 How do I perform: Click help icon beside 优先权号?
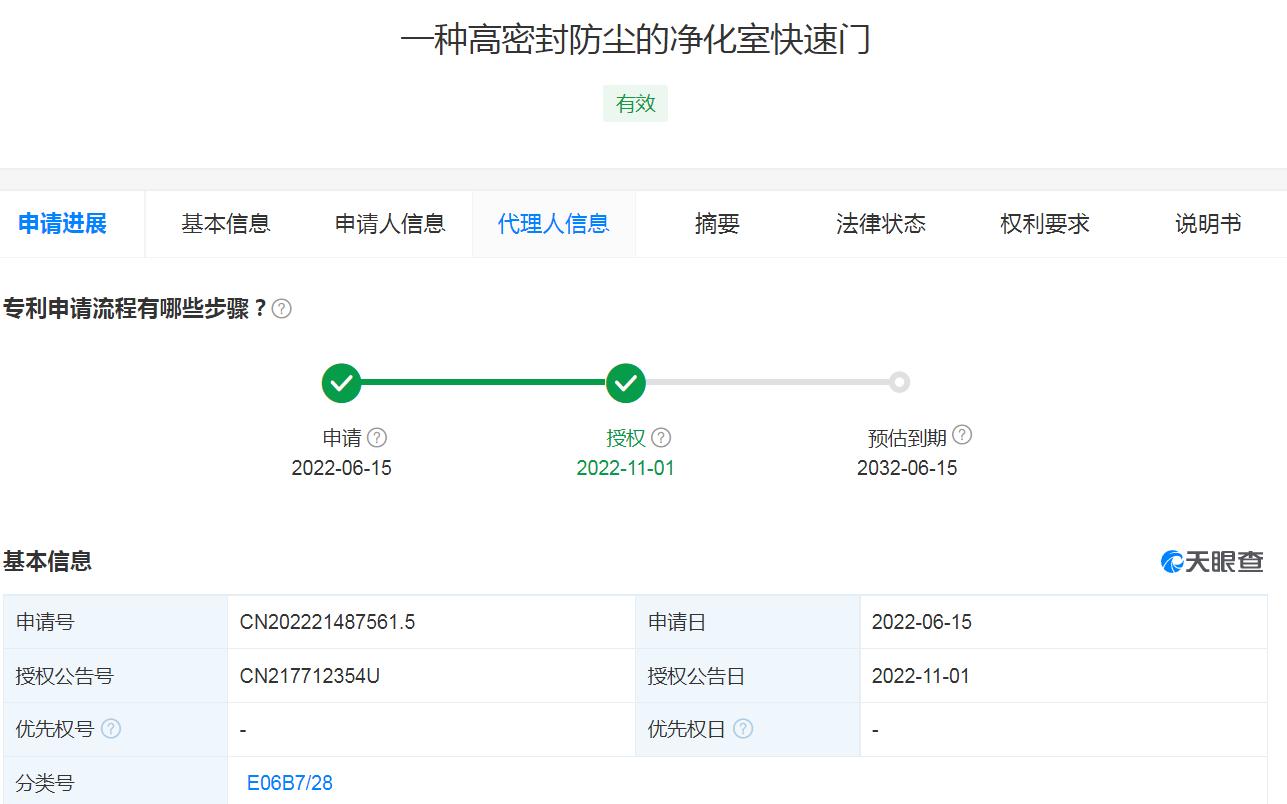[x=111, y=729]
